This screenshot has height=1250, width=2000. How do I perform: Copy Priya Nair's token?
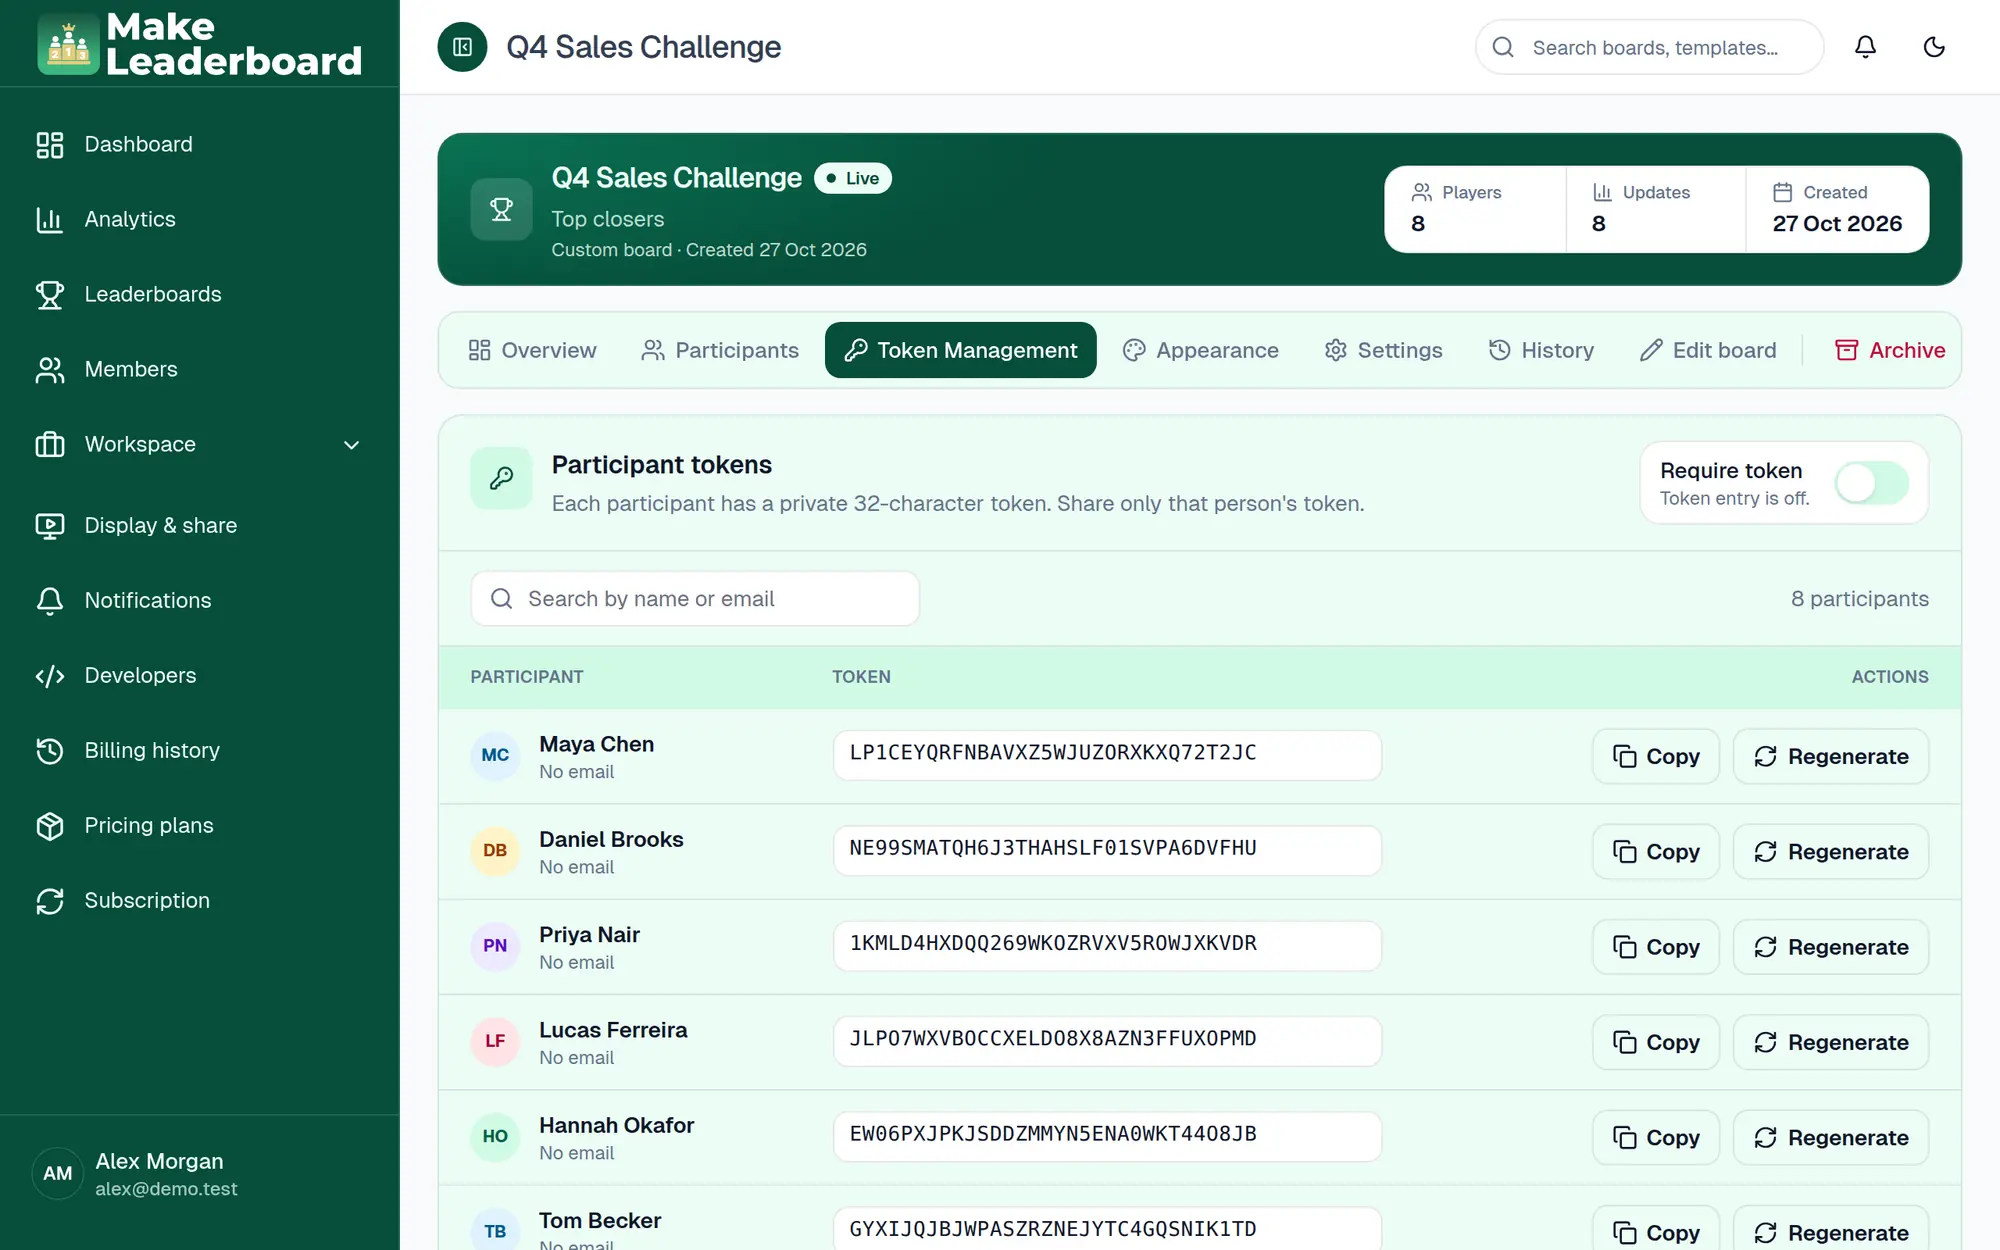[x=1656, y=947]
